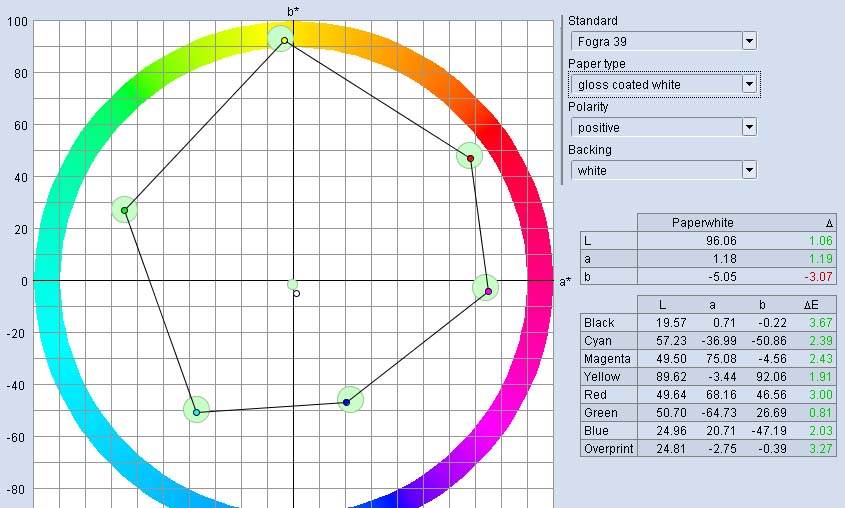Expand the Backing dropdown set to white
This screenshot has width=845, height=508.
[x=662, y=171]
